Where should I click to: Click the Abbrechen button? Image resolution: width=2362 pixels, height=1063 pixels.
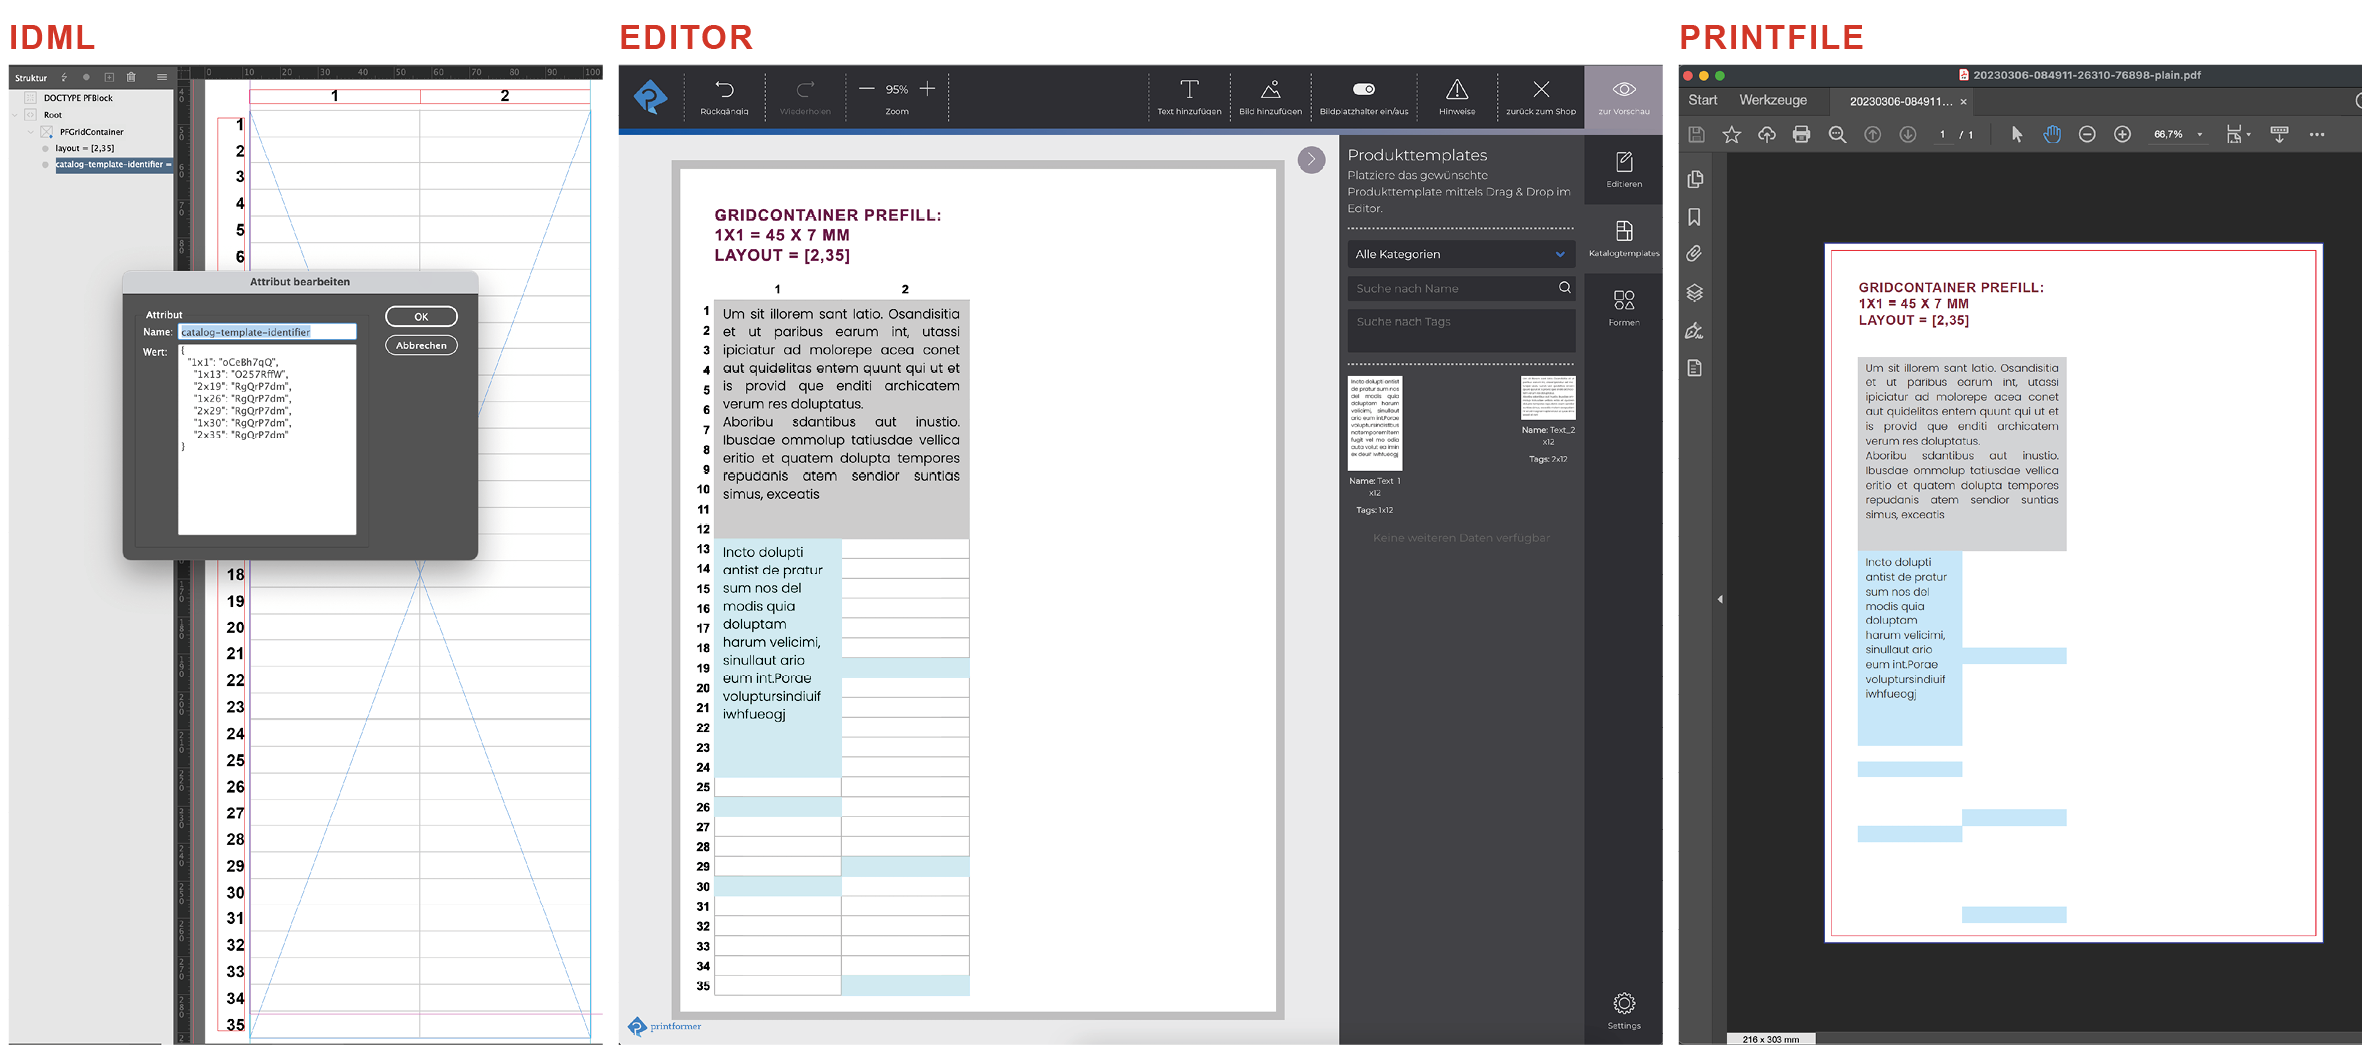coord(421,346)
